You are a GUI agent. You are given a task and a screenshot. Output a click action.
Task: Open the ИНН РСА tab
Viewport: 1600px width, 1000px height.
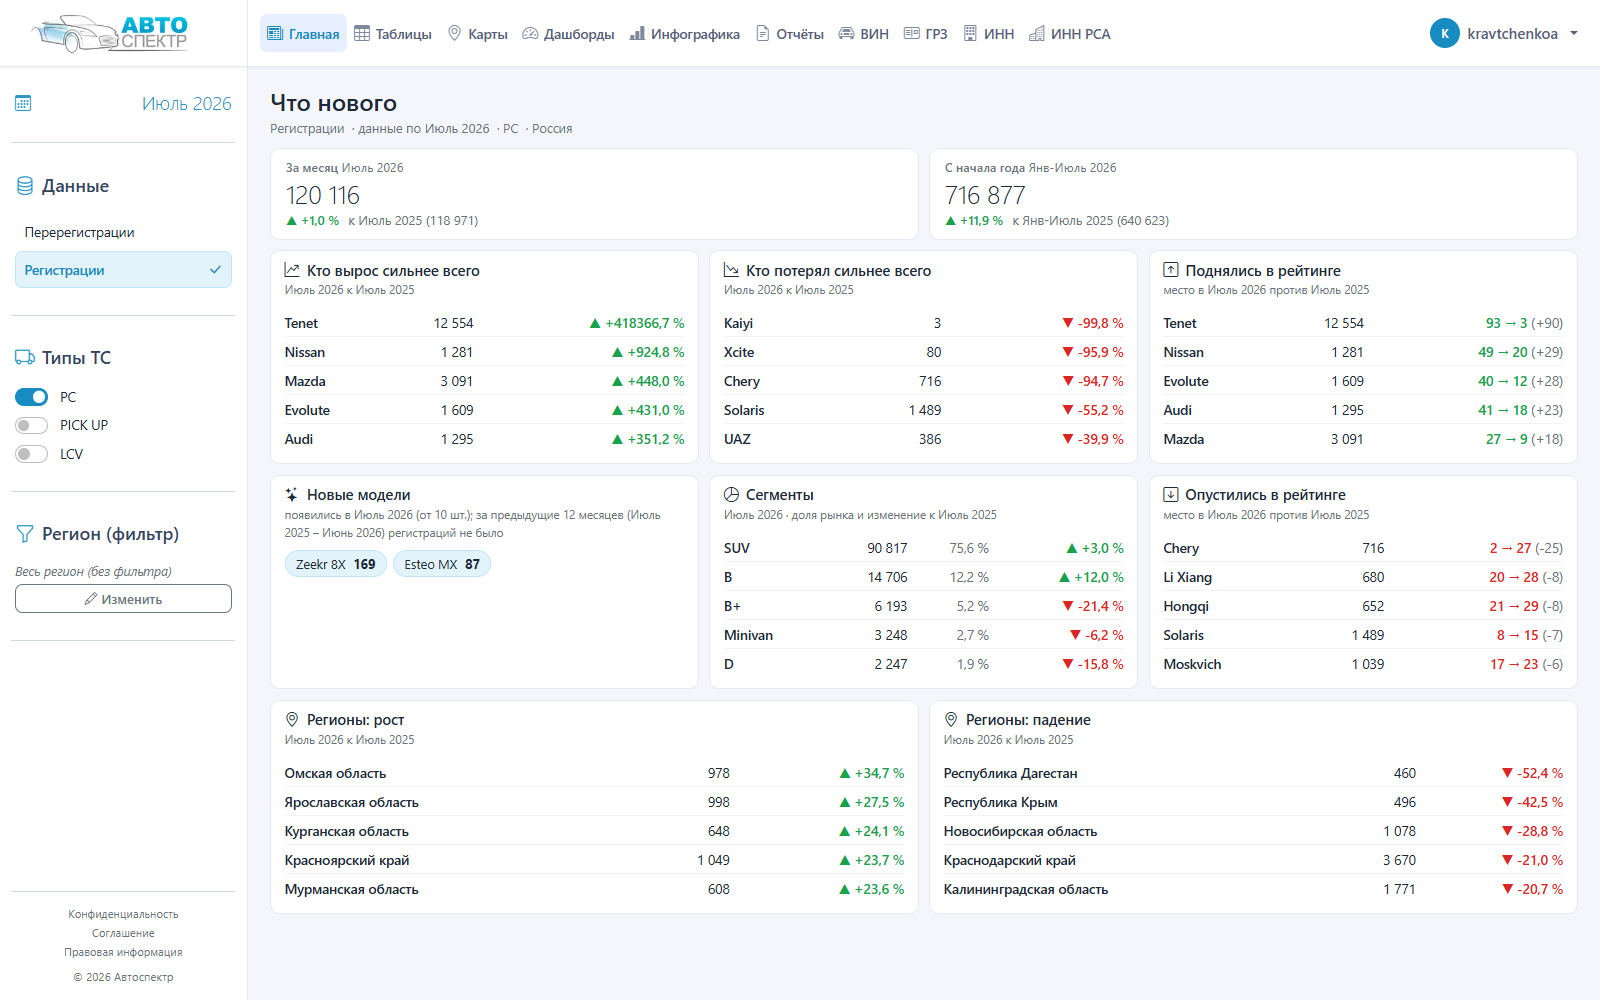click(1070, 33)
